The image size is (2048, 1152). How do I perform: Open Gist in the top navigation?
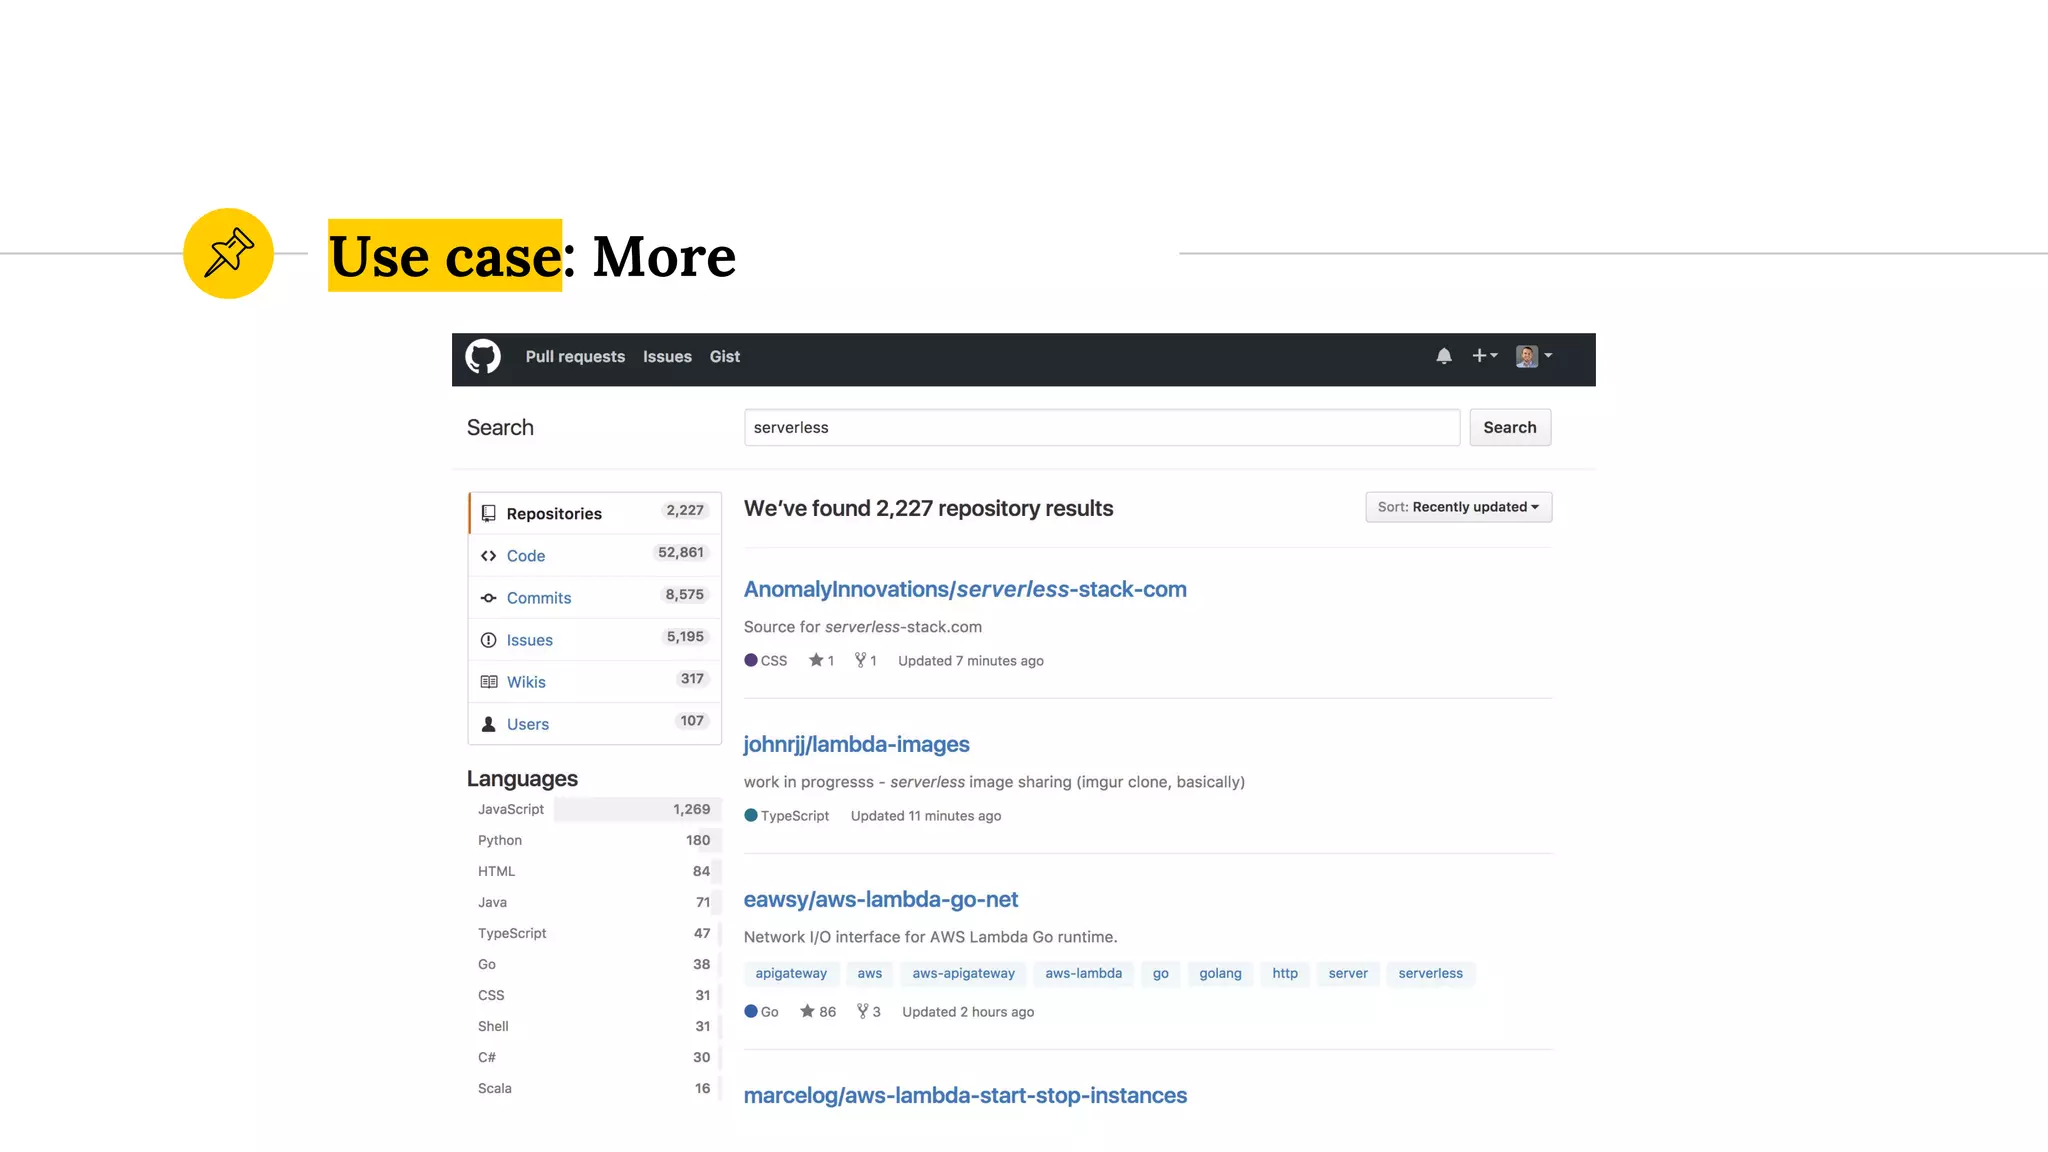[x=725, y=357]
